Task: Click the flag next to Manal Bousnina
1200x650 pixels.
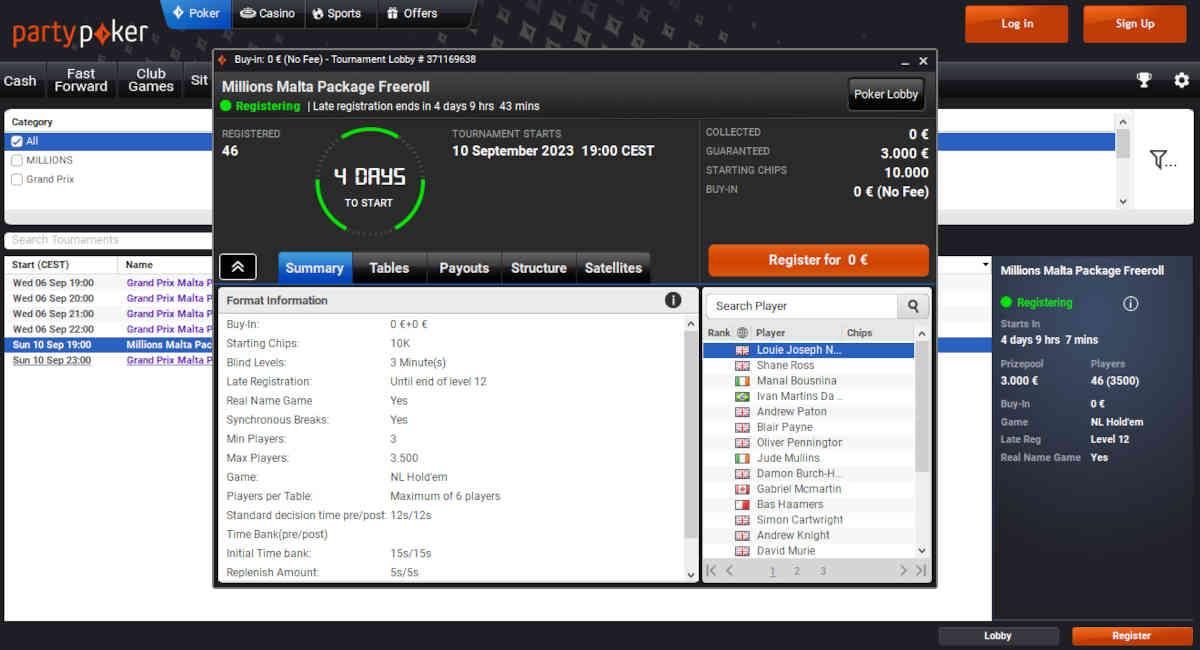Action: [x=742, y=381]
